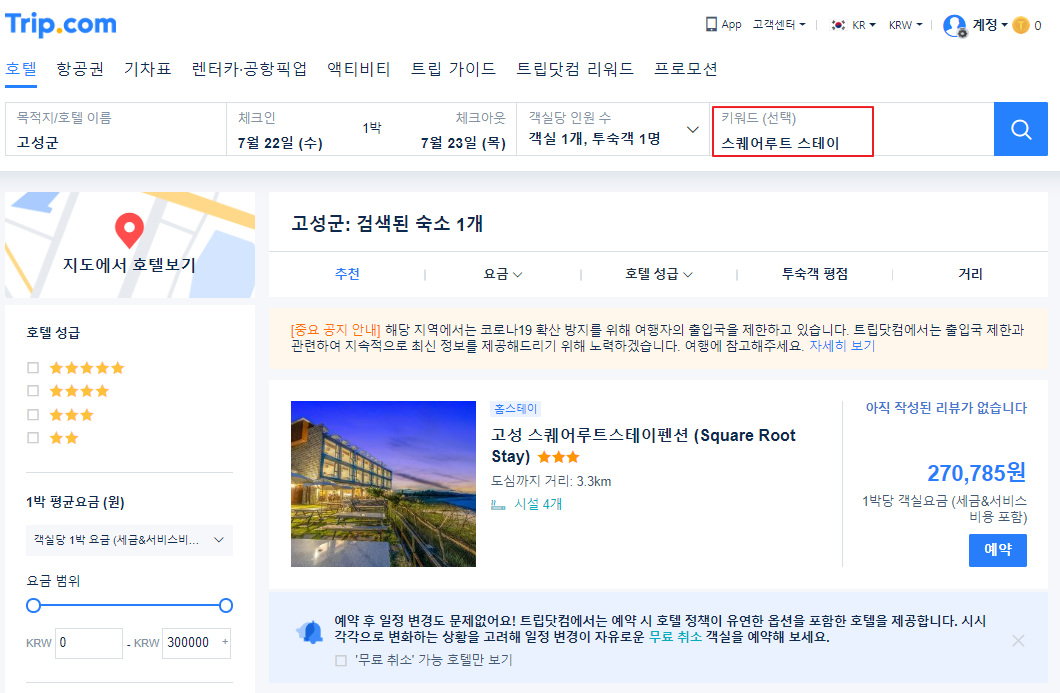
Task: Select the 트립 가이드 tab
Action: [x=454, y=69]
